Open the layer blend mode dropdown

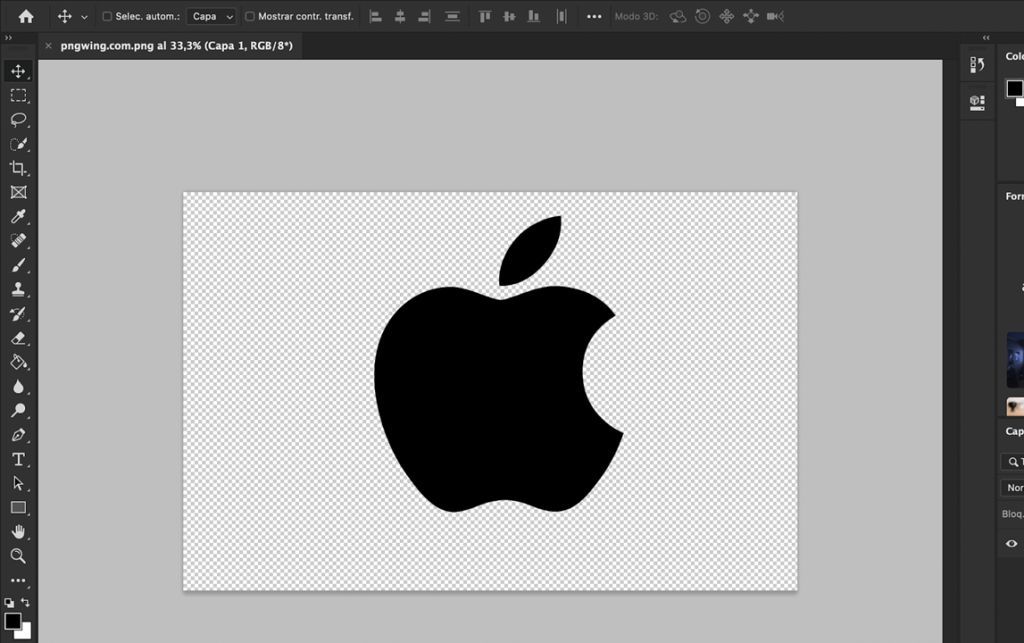[1012, 488]
